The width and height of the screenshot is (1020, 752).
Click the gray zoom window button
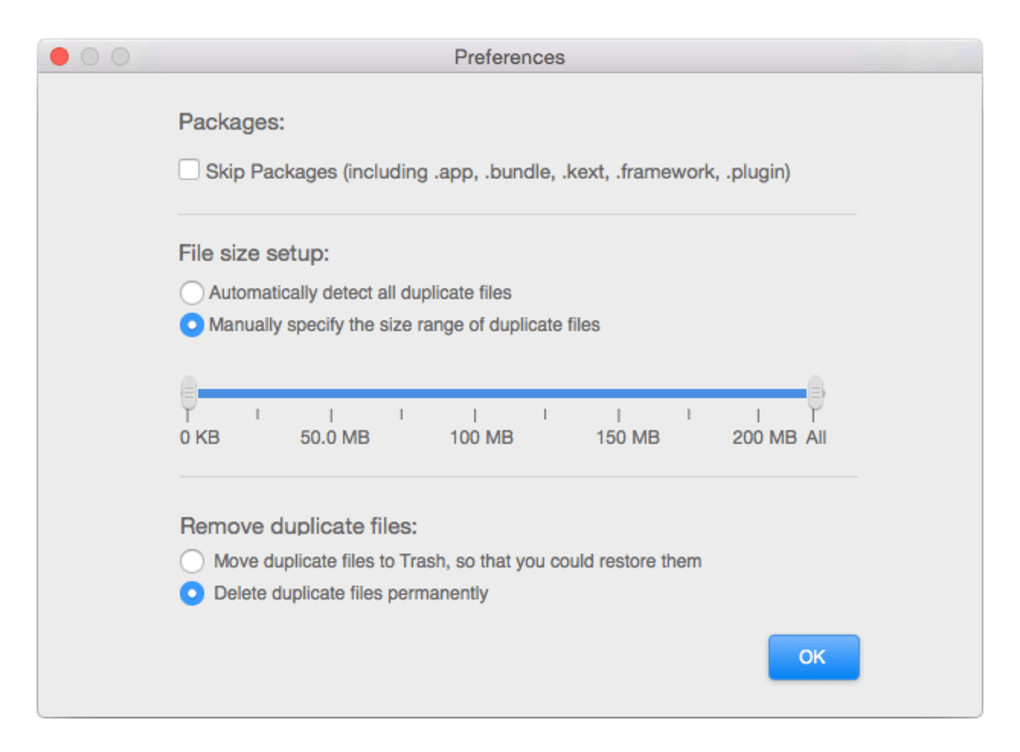pos(120,57)
